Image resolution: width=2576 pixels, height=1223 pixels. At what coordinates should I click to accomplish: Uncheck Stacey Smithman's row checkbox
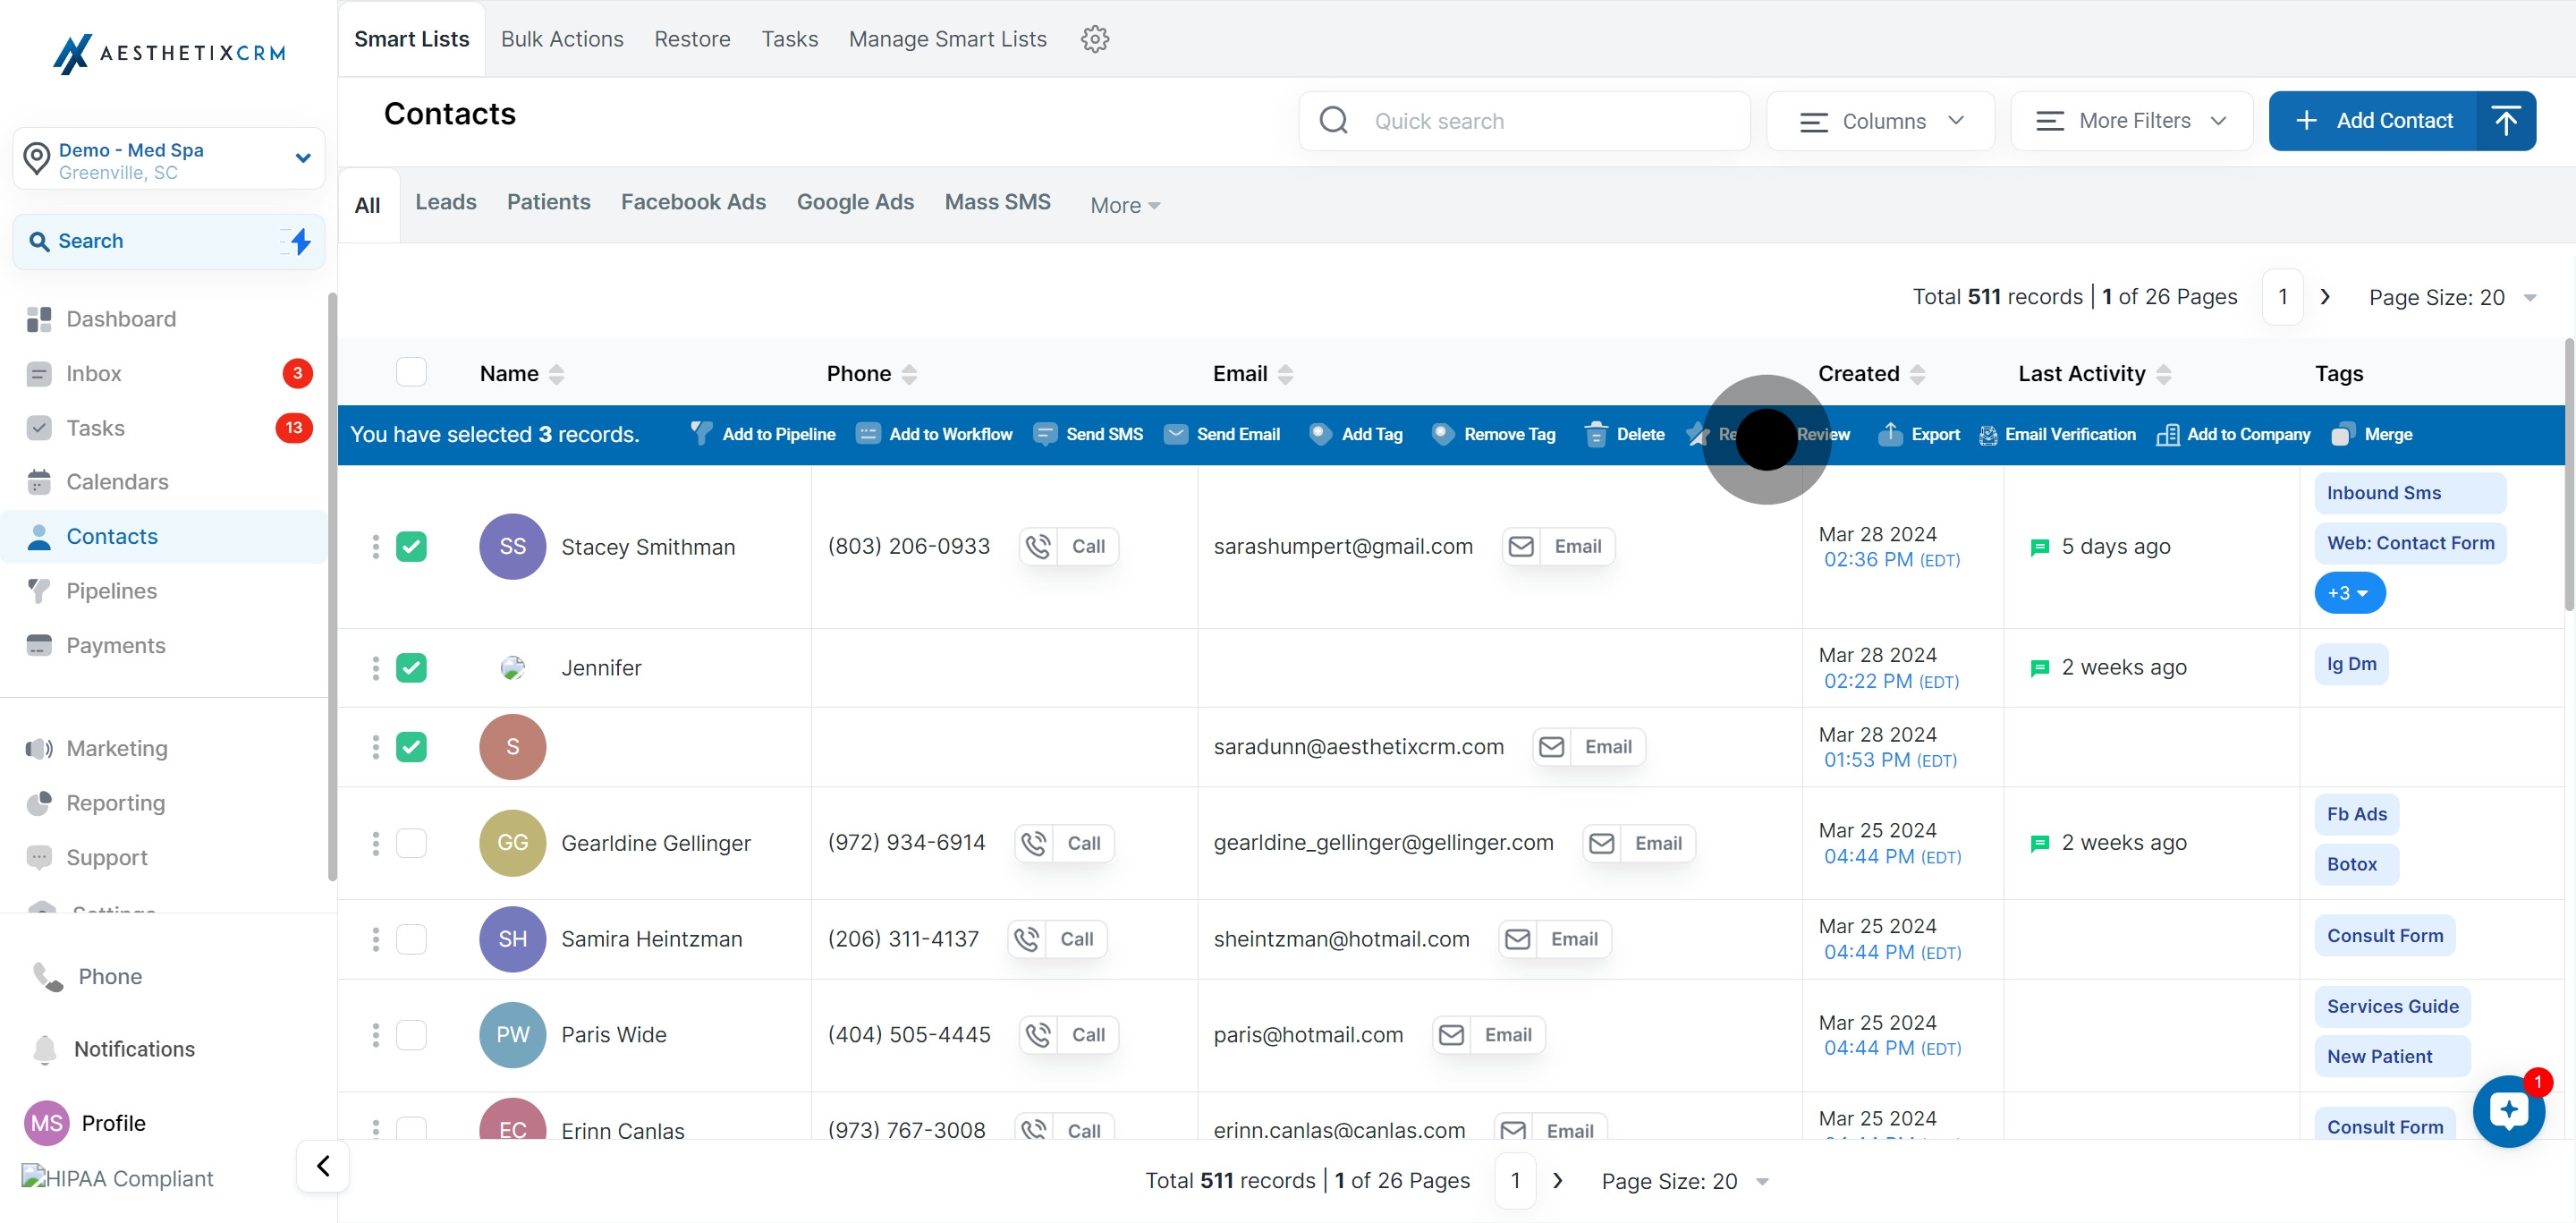[411, 546]
